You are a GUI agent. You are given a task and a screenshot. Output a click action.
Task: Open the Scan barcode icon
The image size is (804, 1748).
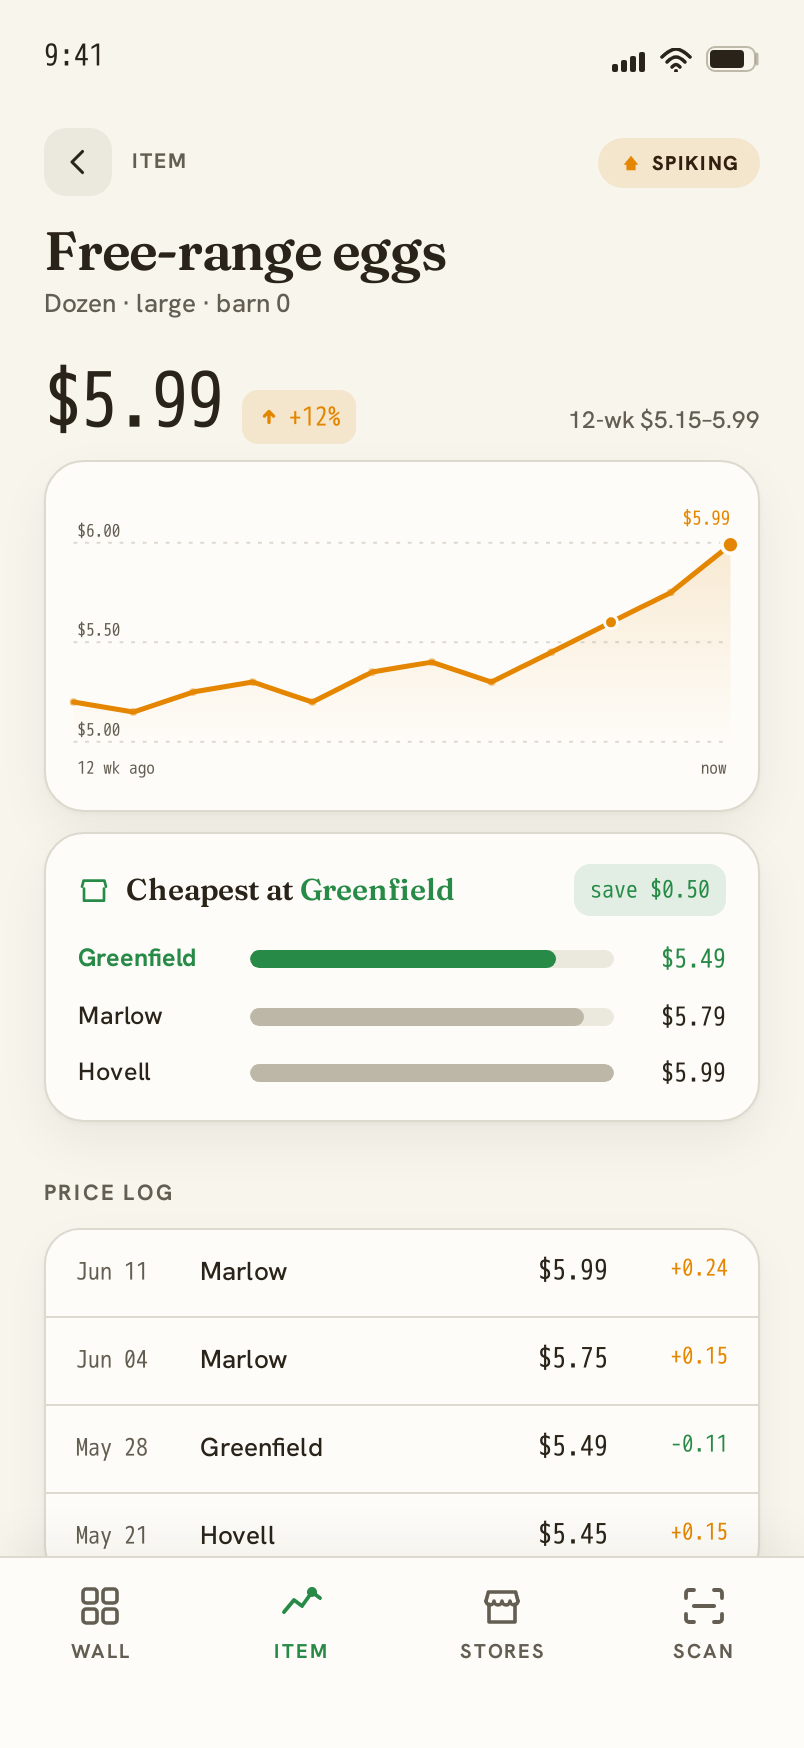tap(704, 1606)
